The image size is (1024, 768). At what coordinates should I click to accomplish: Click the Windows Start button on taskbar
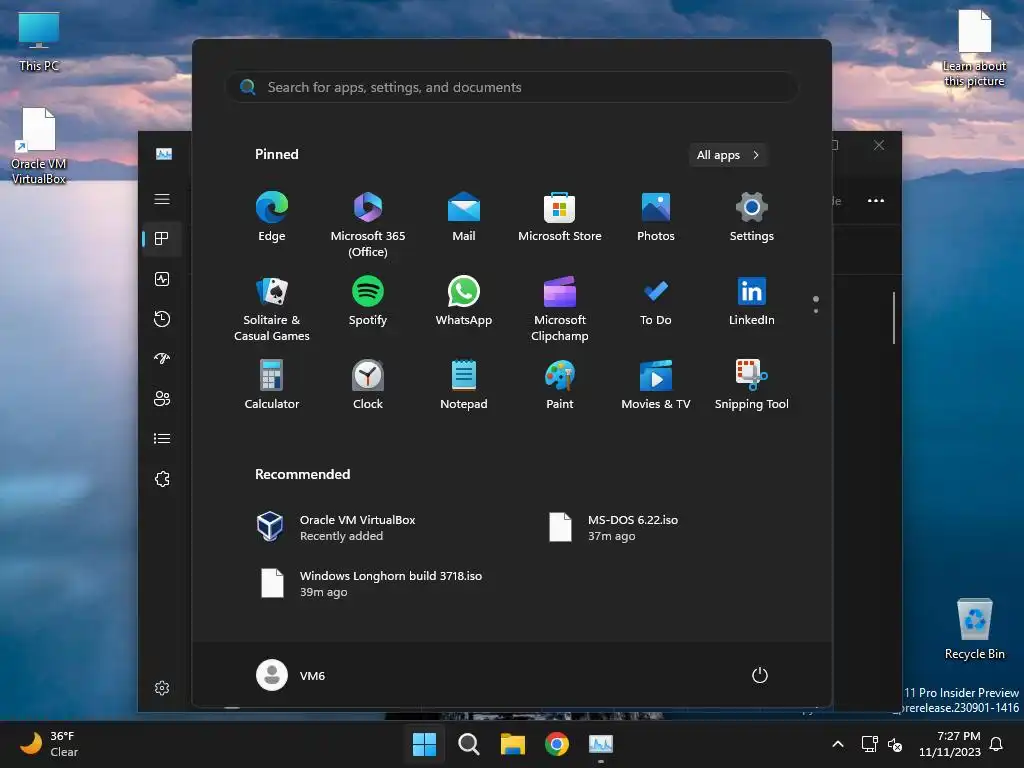tap(424, 744)
